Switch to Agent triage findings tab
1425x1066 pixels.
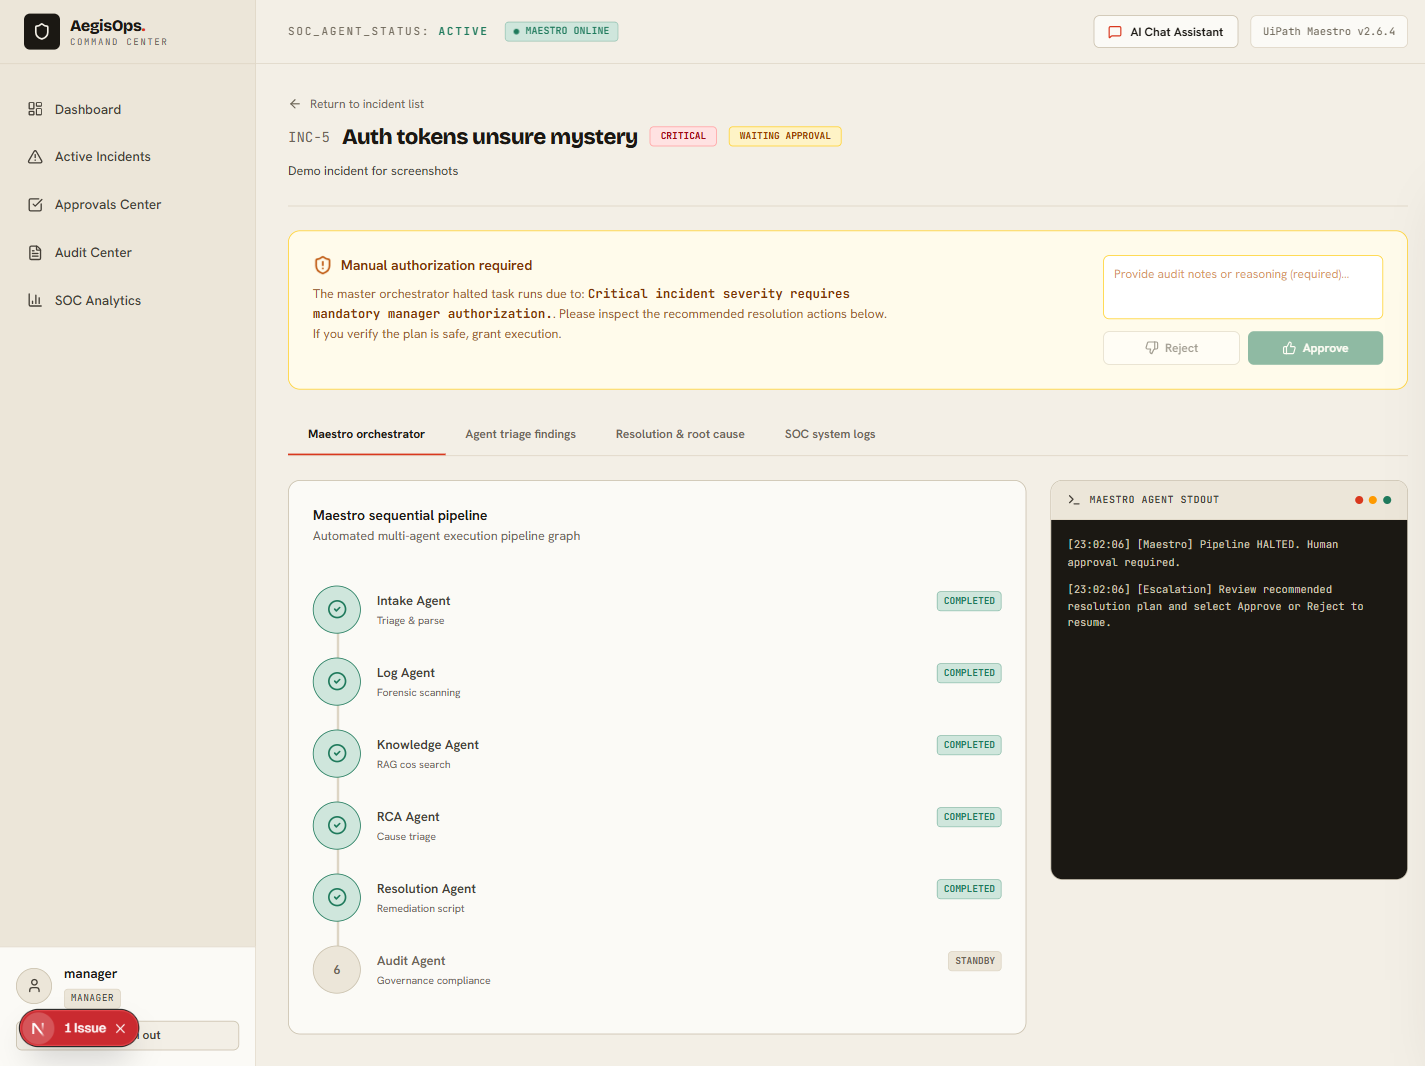point(520,434)
